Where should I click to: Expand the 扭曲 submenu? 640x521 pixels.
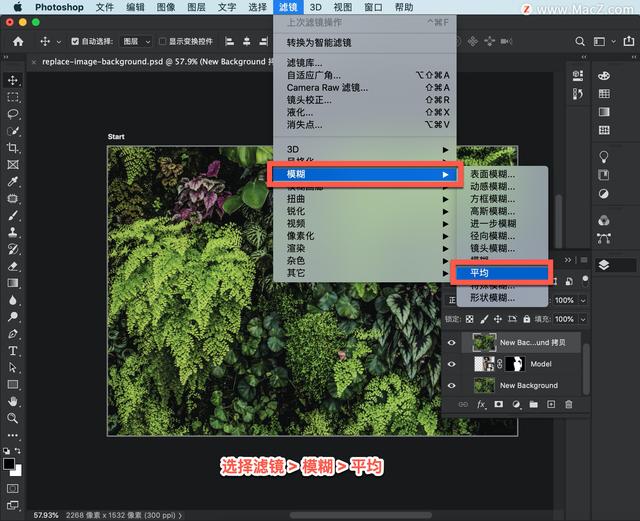pos(367,199)
